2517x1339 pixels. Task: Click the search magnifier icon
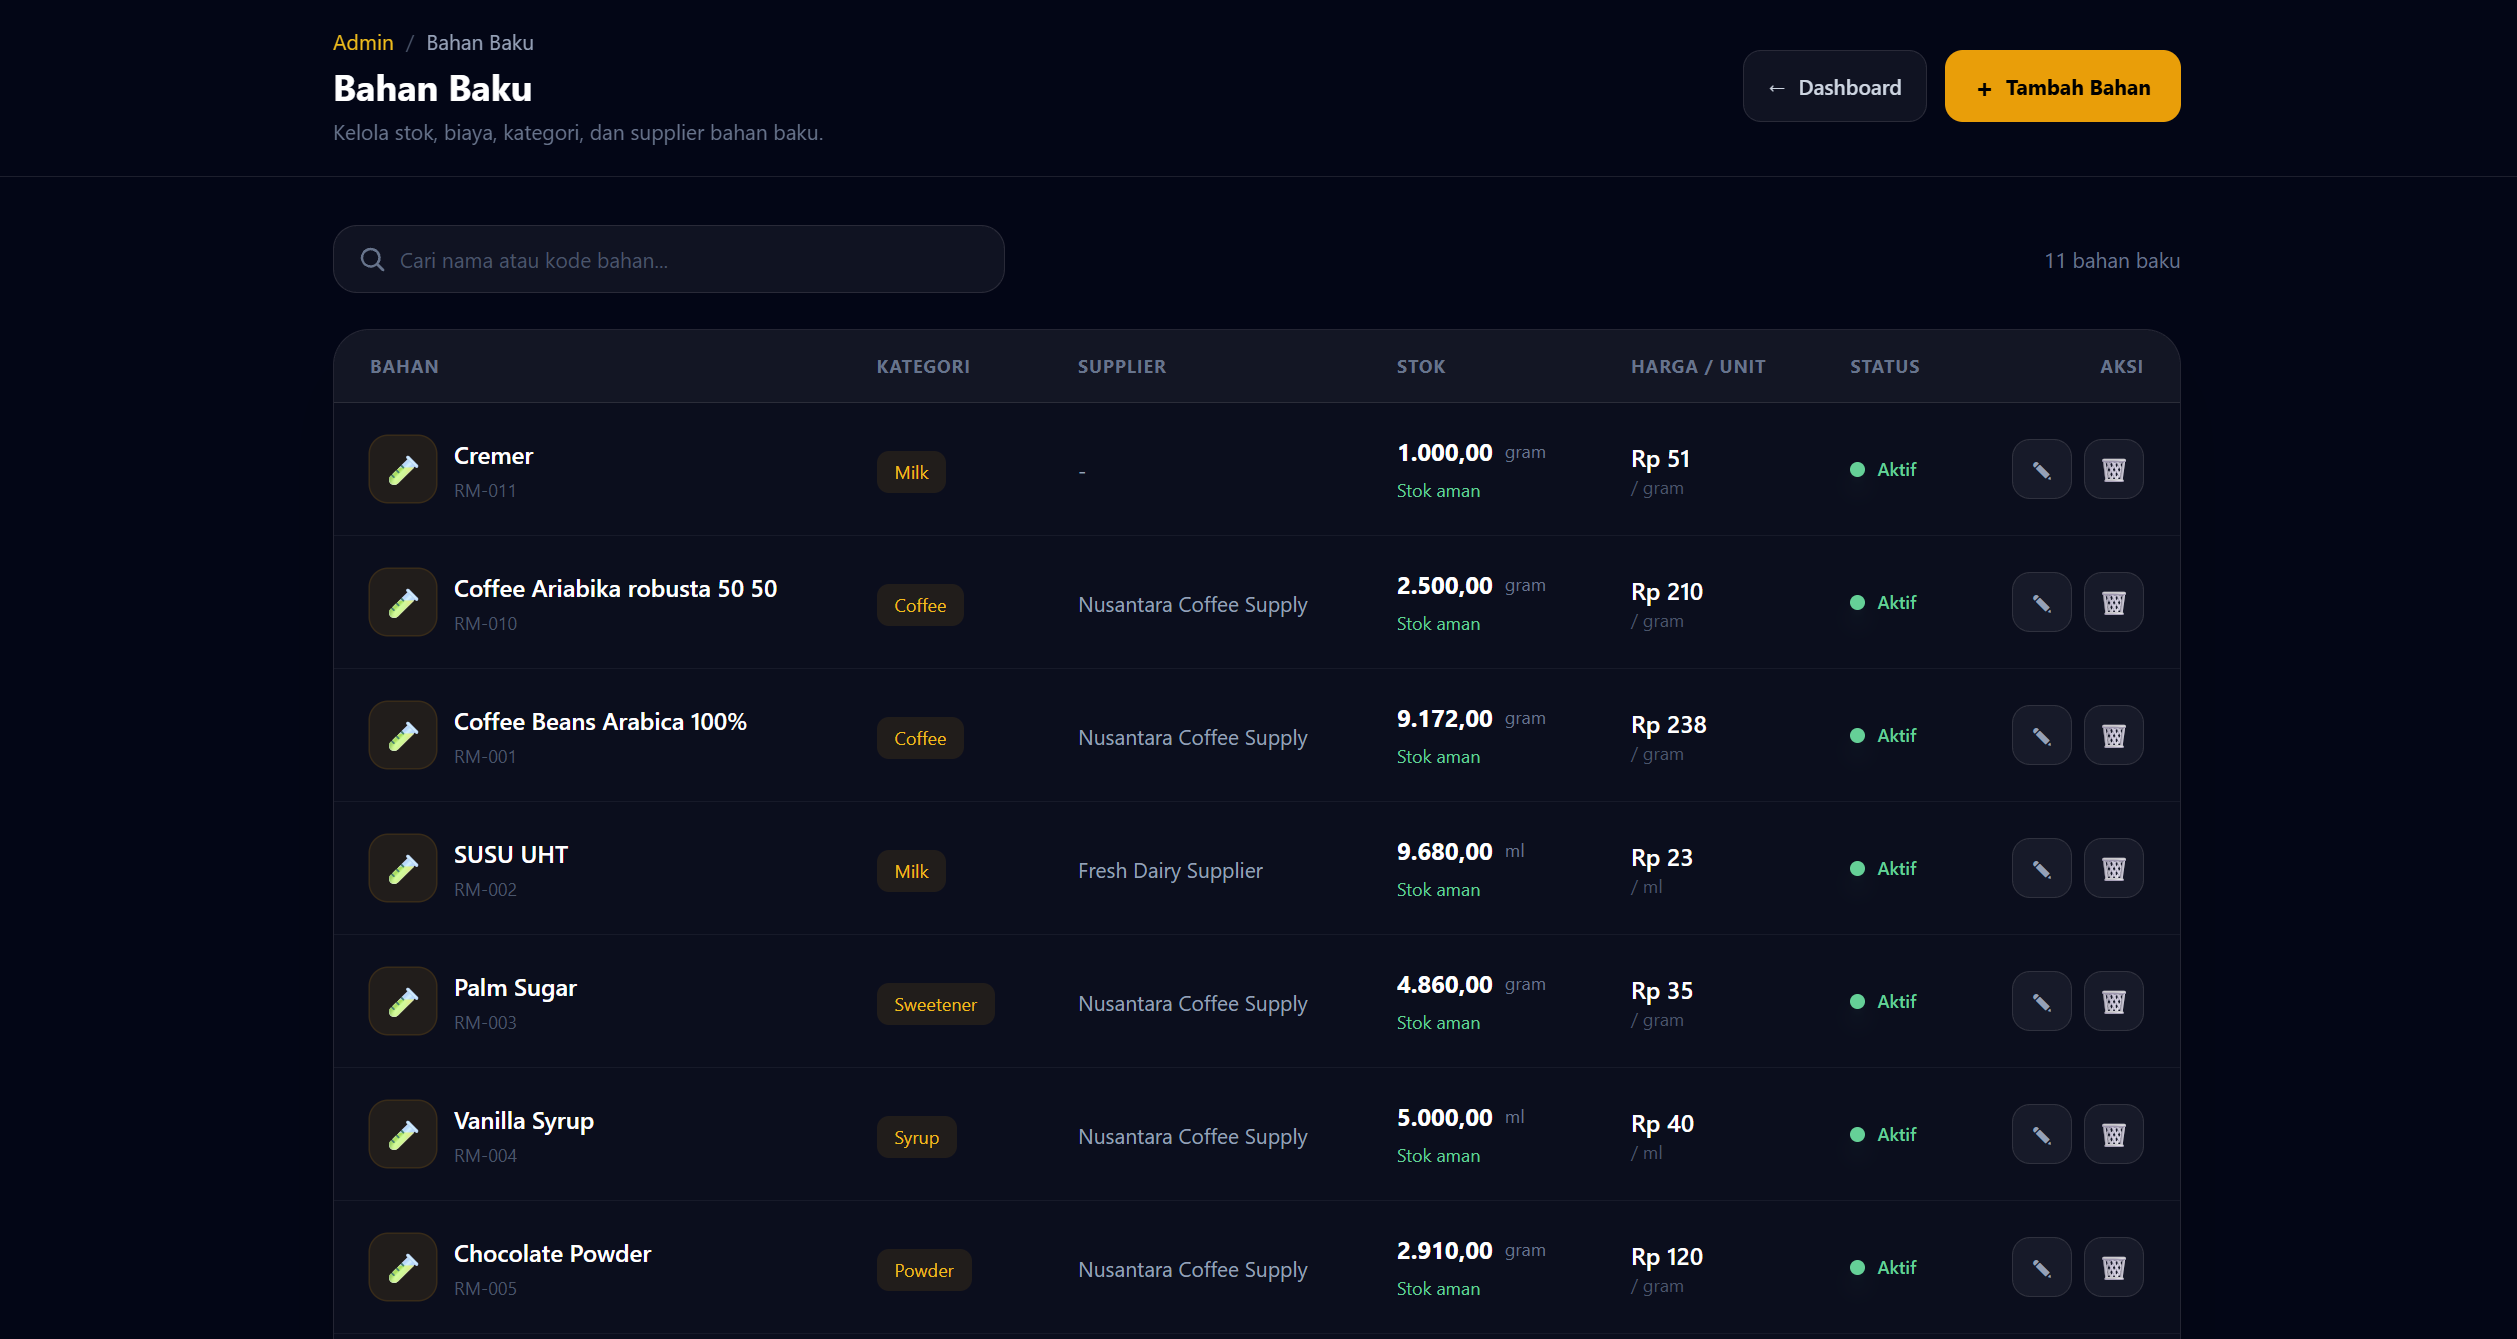coord(372,260)
